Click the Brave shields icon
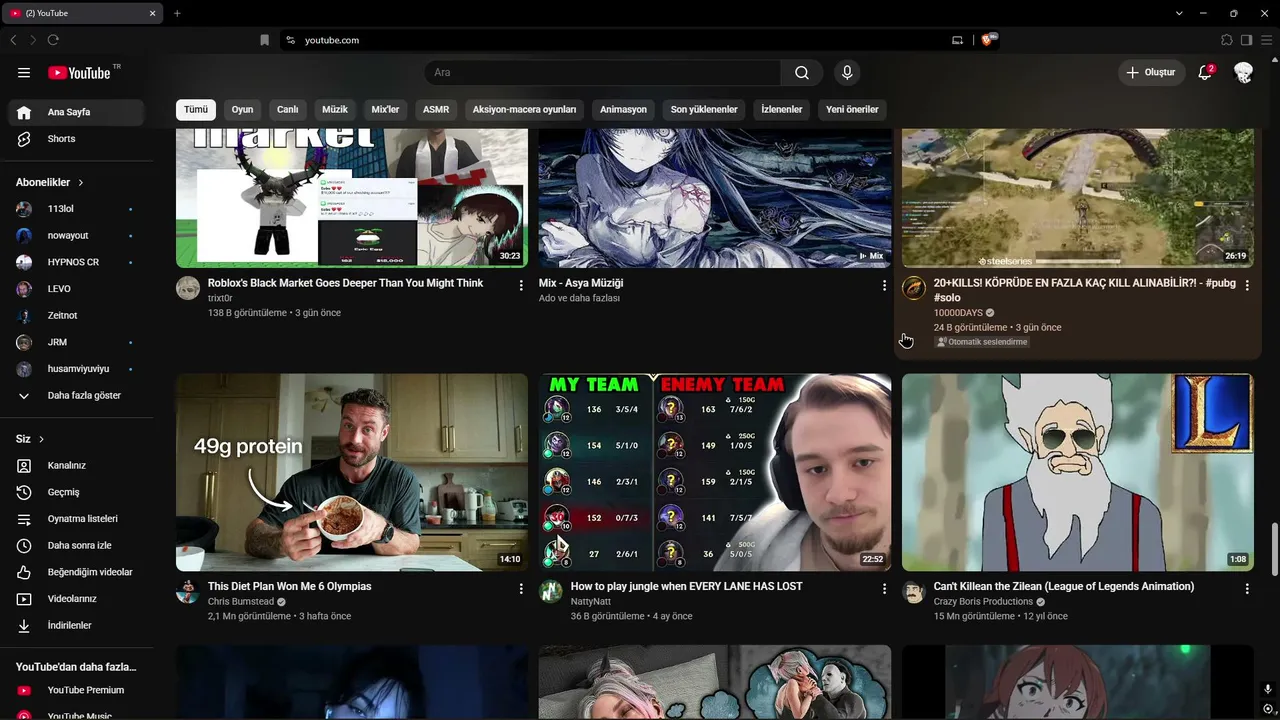1280x720 pixels. (988, 40)
